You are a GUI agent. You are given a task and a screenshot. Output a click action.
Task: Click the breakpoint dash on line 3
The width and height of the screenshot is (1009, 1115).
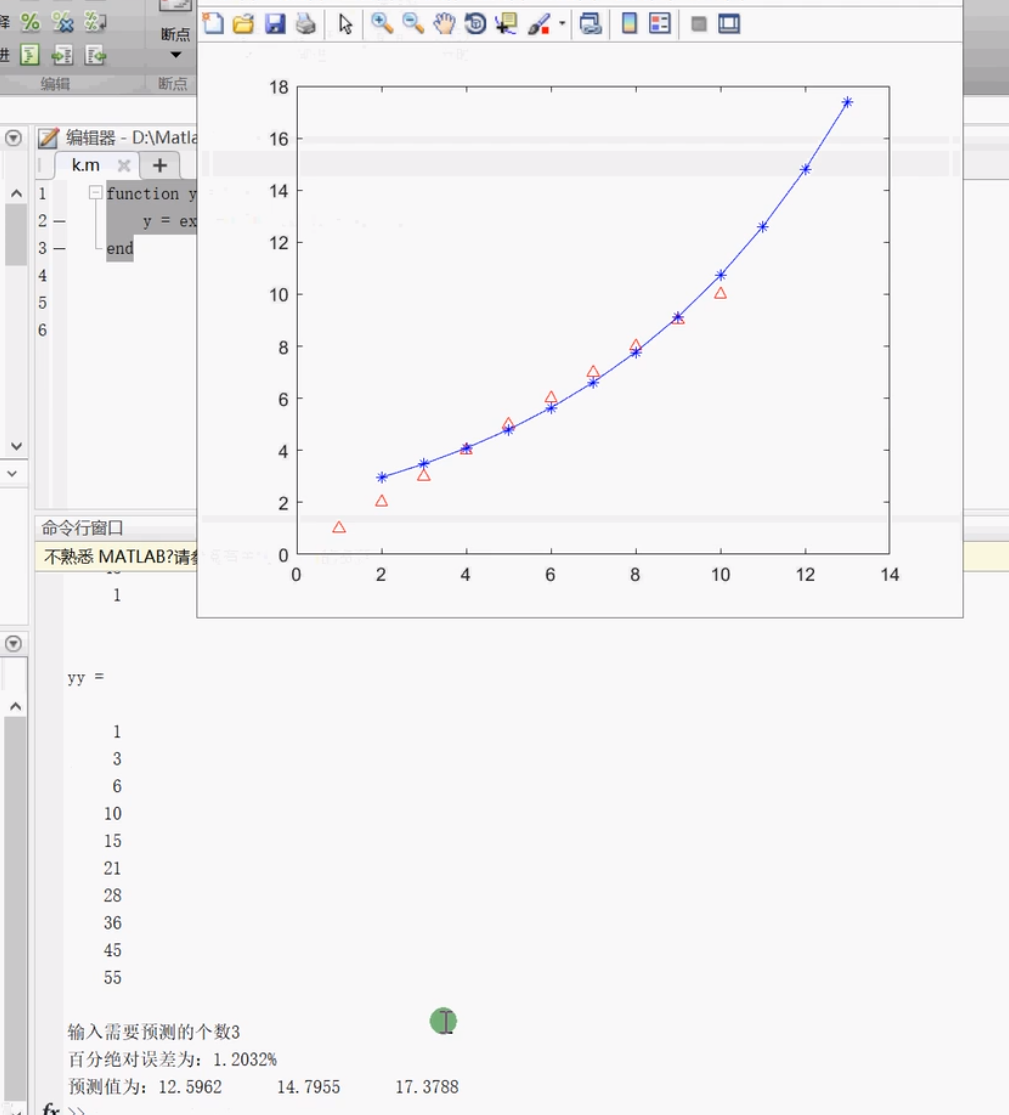[60, 248]
